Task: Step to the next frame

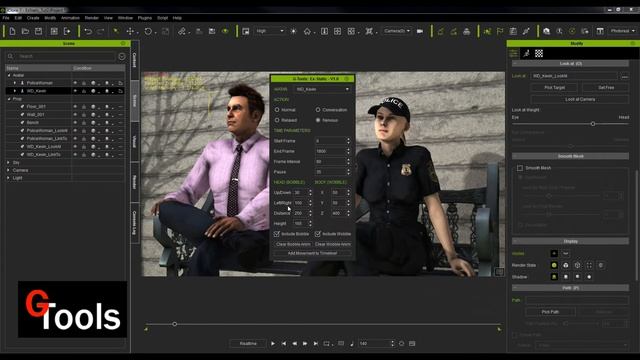Action: click(305, 344)
